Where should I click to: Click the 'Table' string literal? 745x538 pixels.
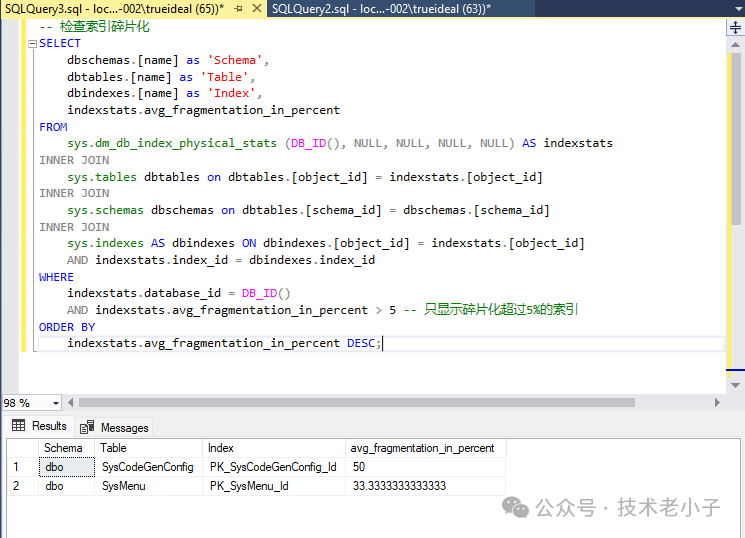coord(224,77)
